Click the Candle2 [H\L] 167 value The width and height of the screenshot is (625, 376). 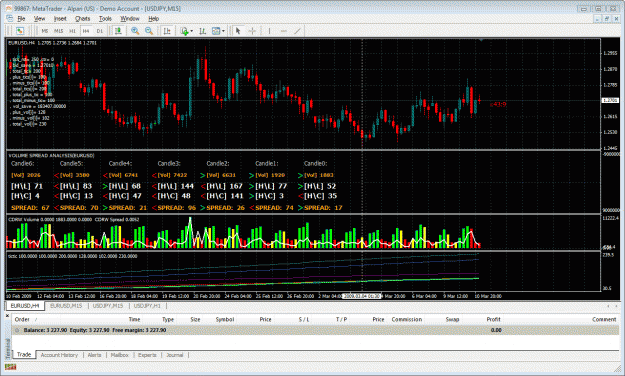[x=224, y=186]
